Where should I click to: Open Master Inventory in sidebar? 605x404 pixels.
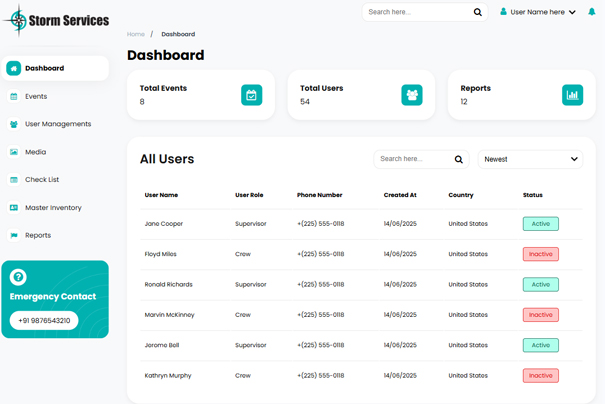click(x=53, y=208)
